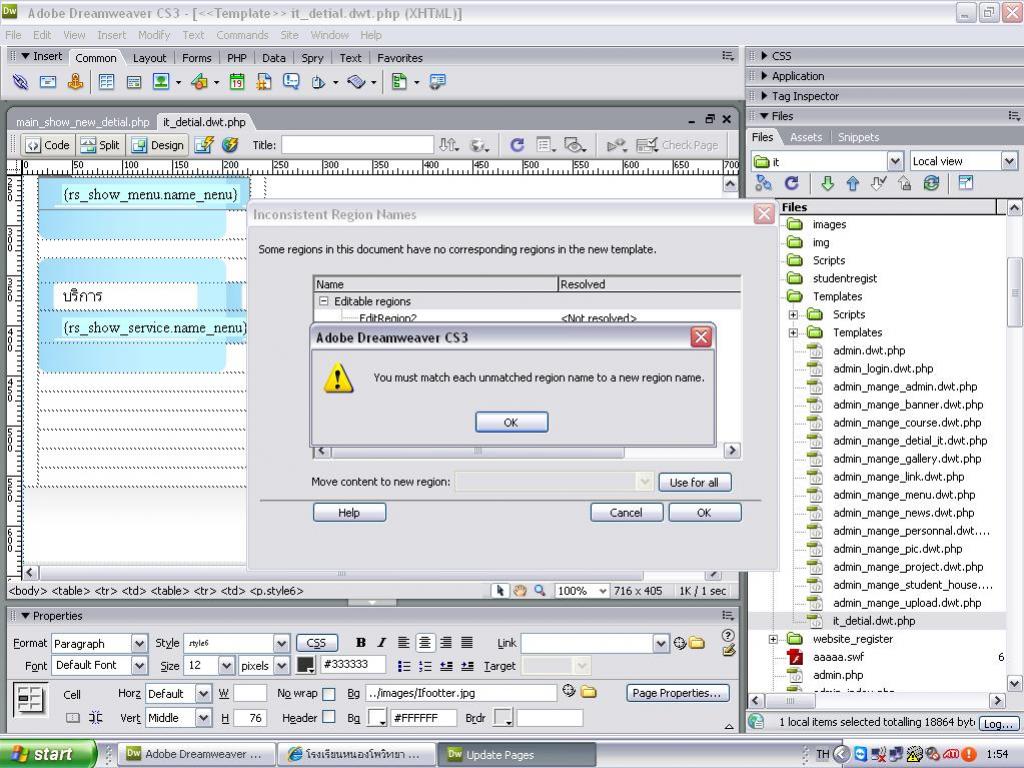Viewport: 1024px width, 768px height.
Task: Click the Merge Cells icon in Properties
Action: tap(72, 718)
